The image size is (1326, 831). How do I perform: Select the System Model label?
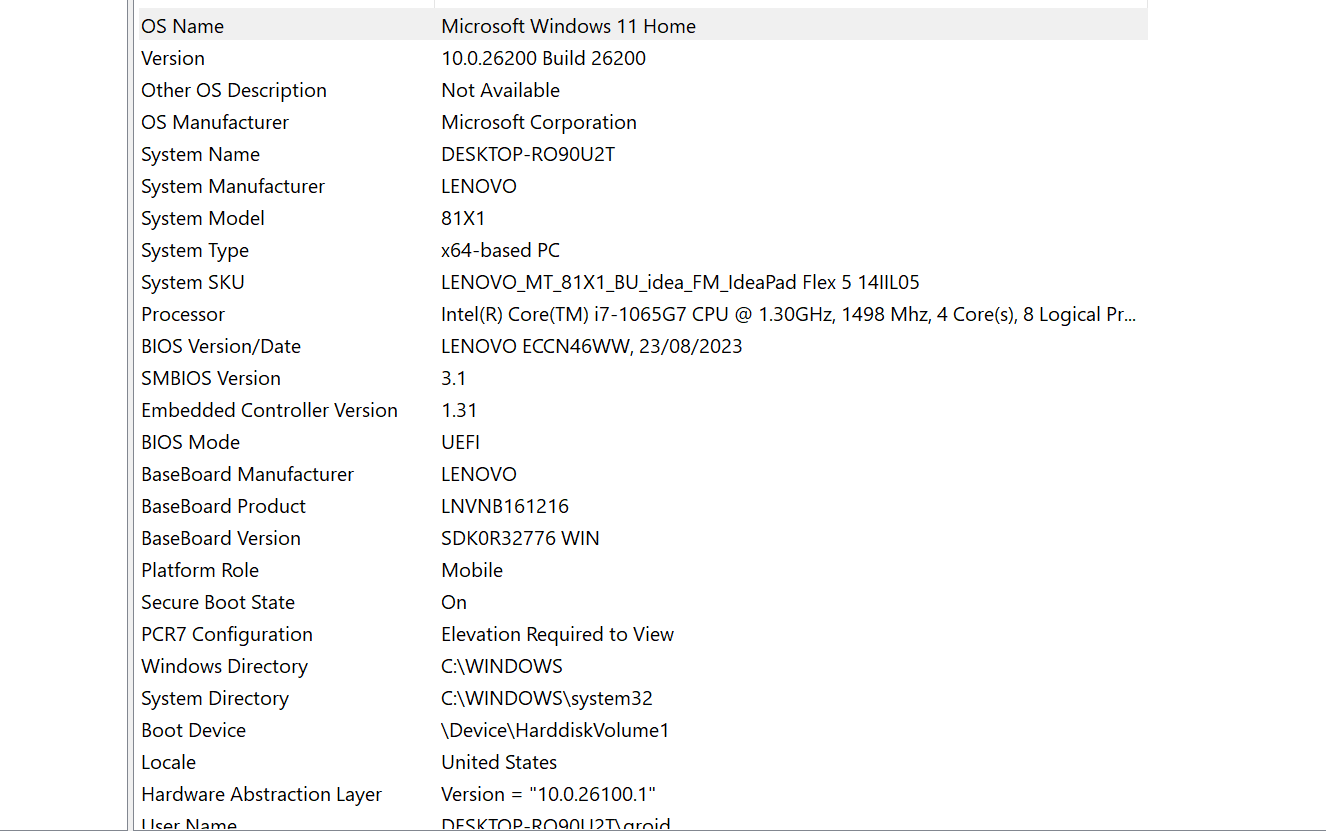pyautogui.click(x=203, y=218)
